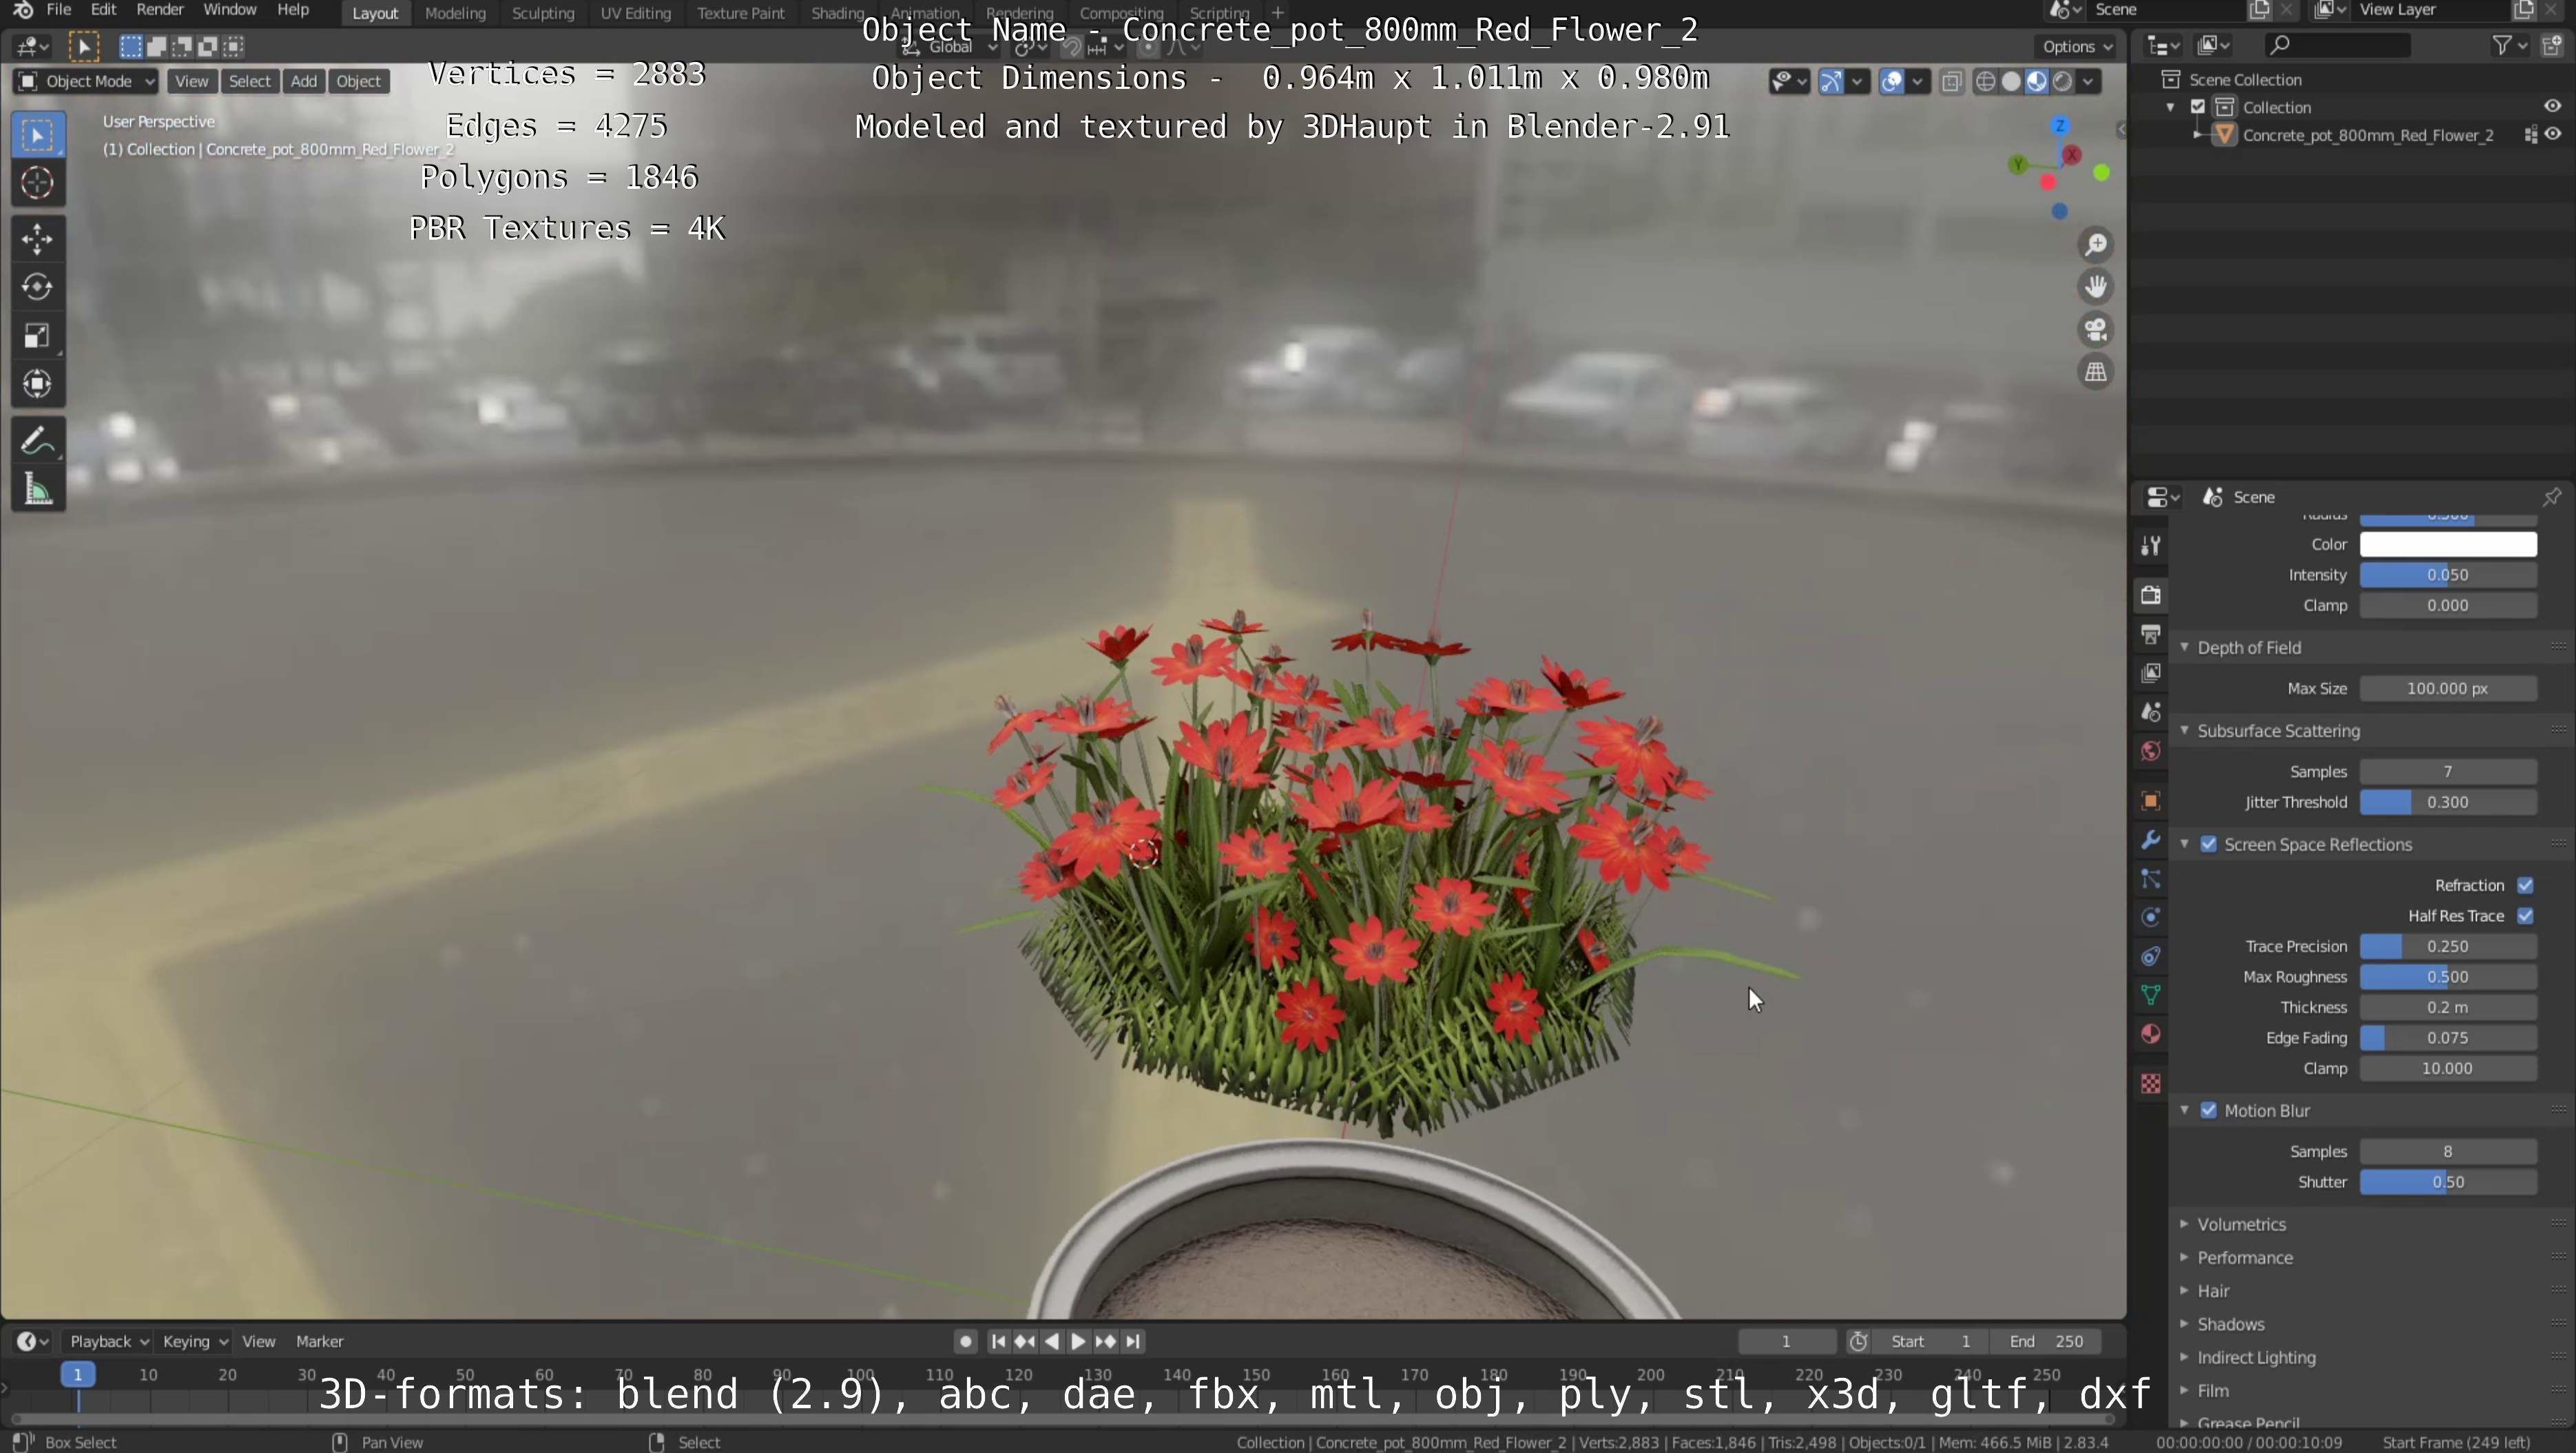Click the pan view hand icon

tap(2096, 287)
